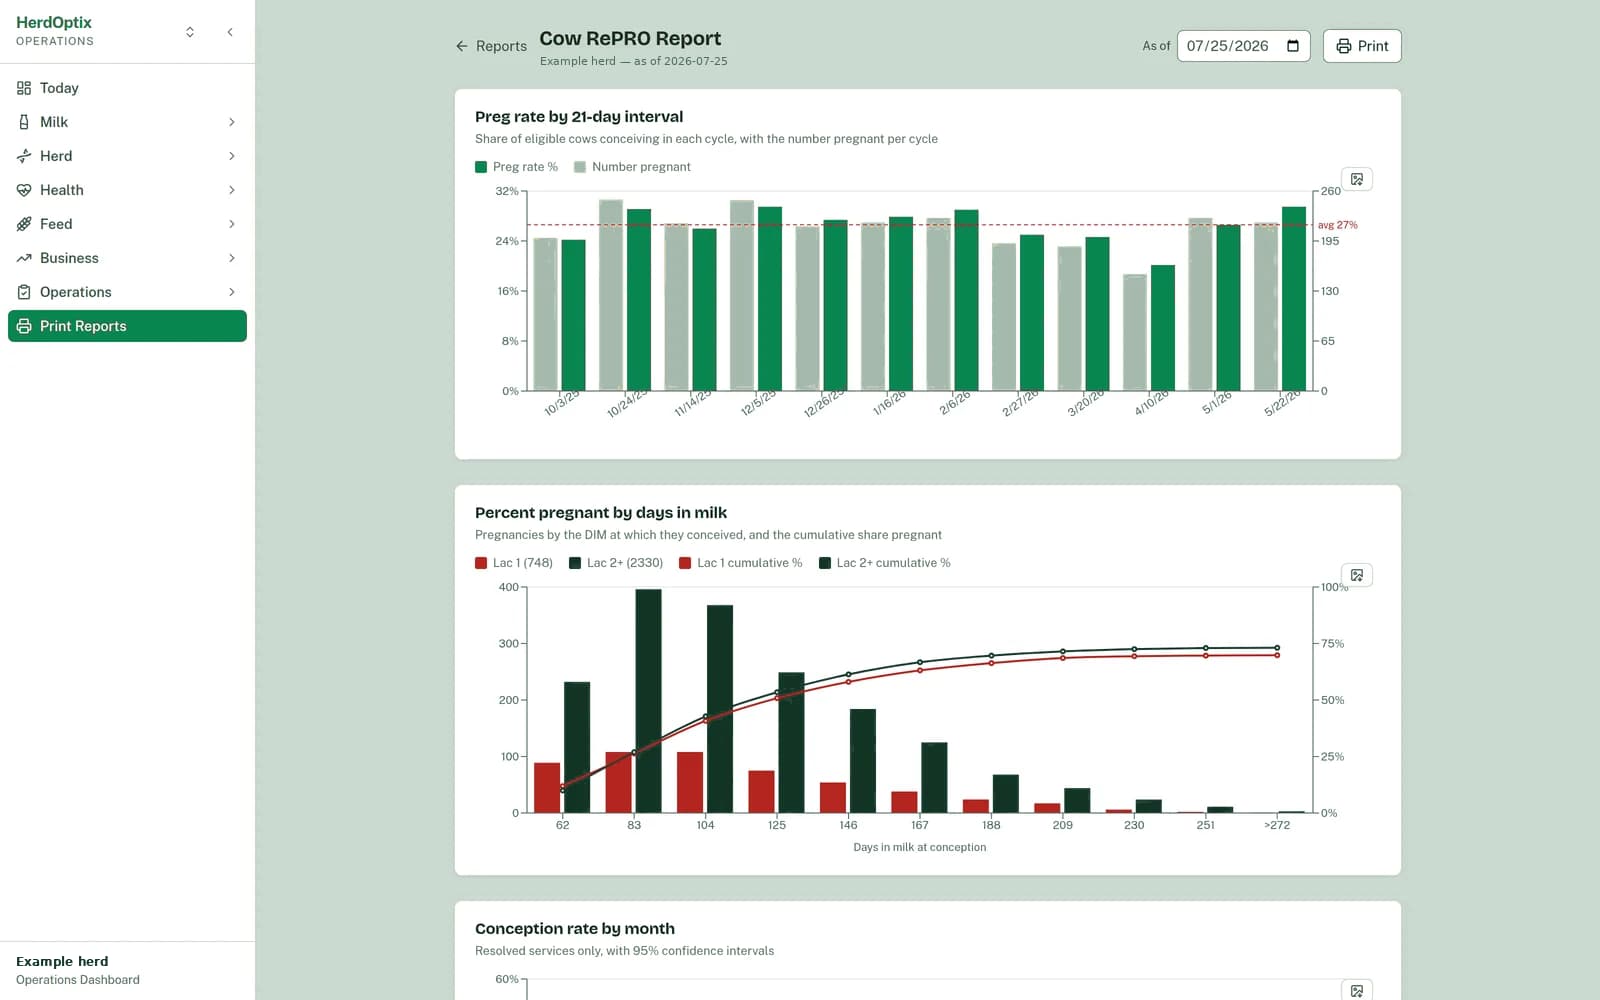This screenshot has width=1600, height=1000.
Task: Toggle the Lac 1 (748) legend series
Action: [x=514, y=563]
